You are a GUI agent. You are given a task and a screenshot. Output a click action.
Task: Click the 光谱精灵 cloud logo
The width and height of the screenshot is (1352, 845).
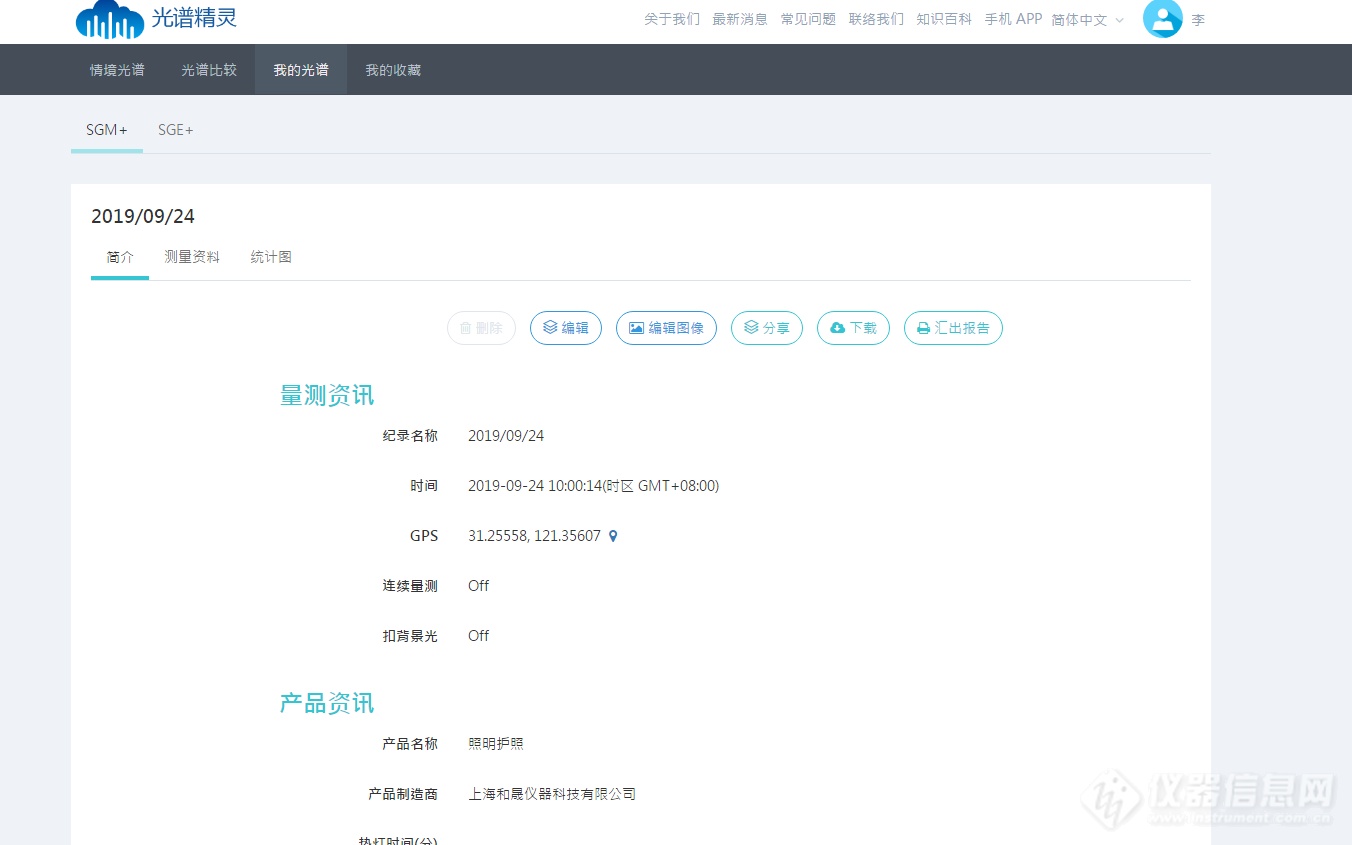(x=157, y=19)
